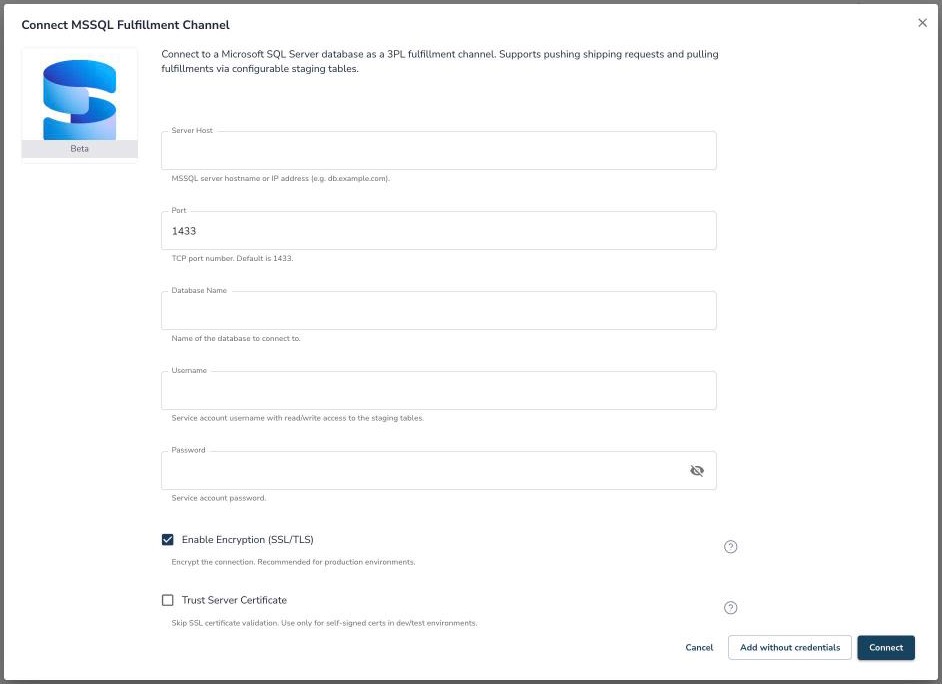Click Add without credentials button
942x684 pixels.
tap(790, 647)
